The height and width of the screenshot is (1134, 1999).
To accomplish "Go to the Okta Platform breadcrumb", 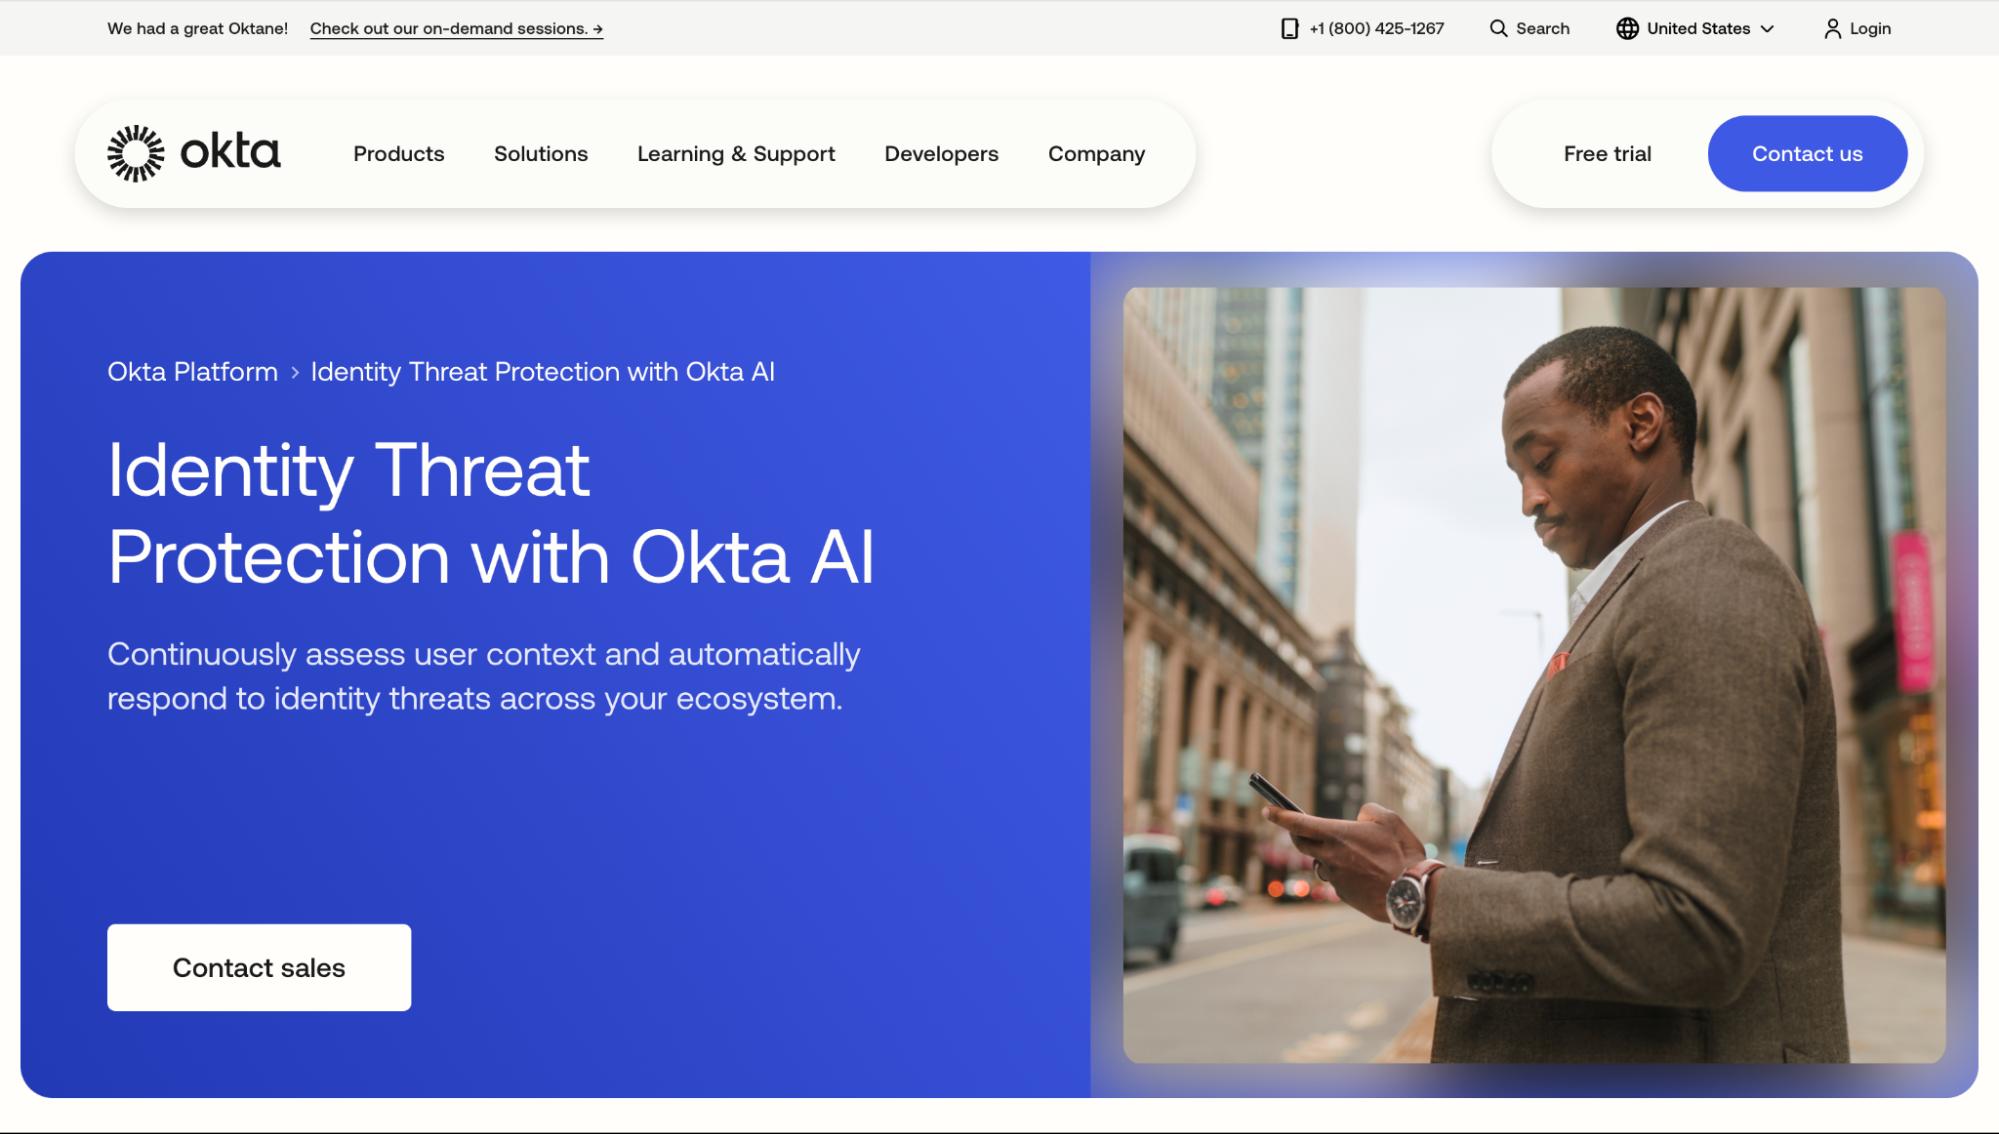I will click(192, 372).
